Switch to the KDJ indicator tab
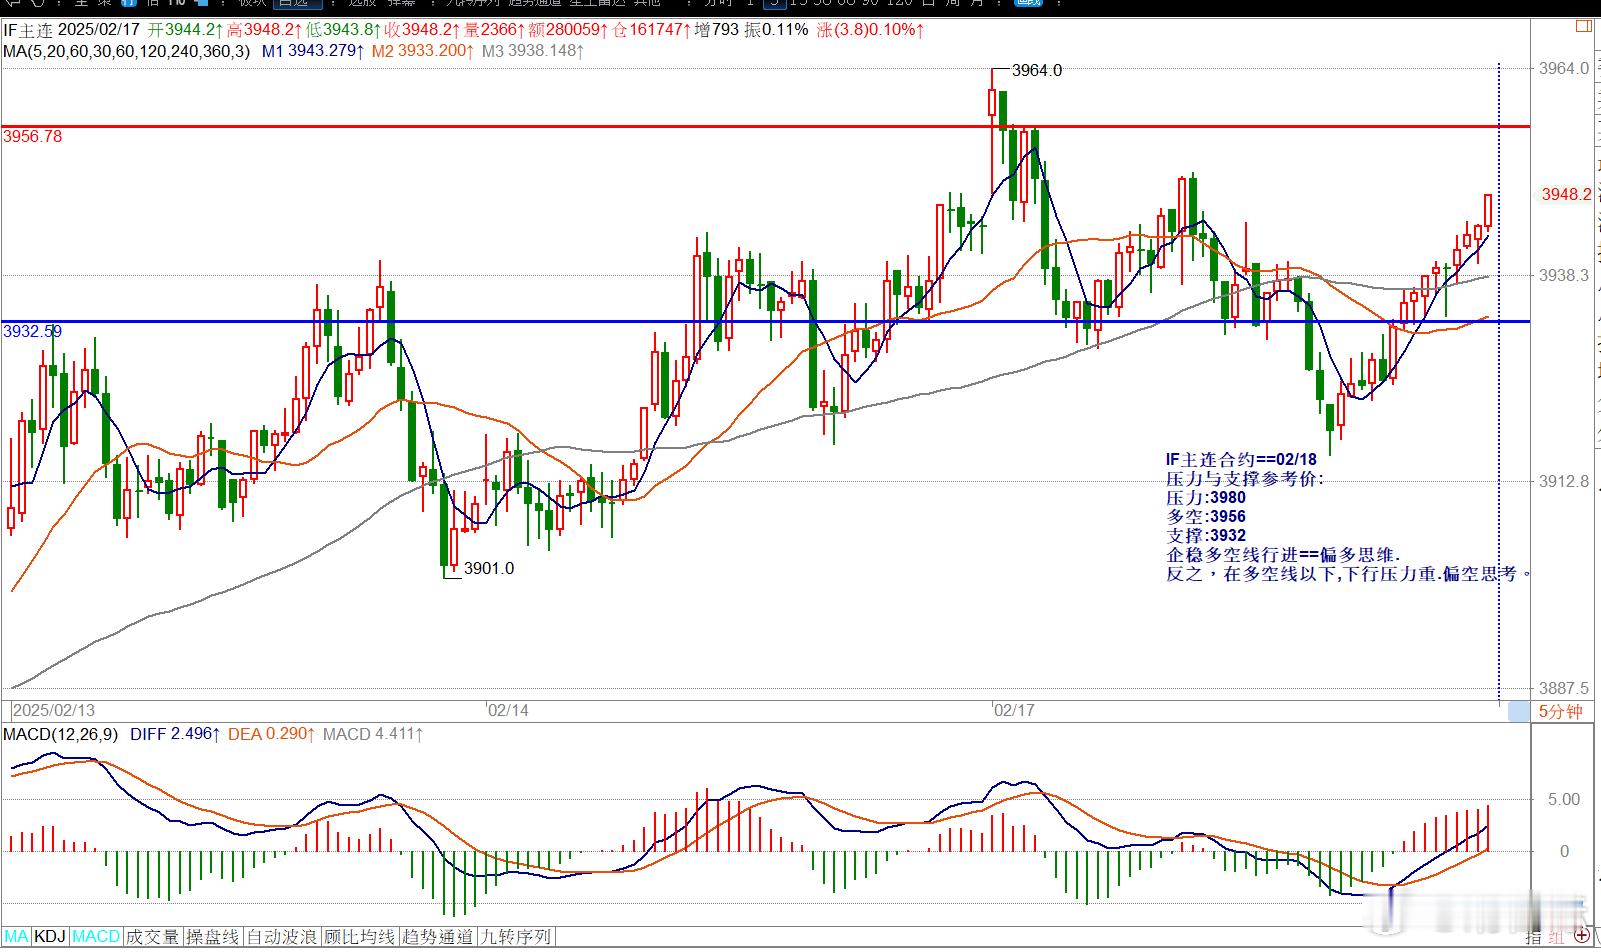 (49, 937)
